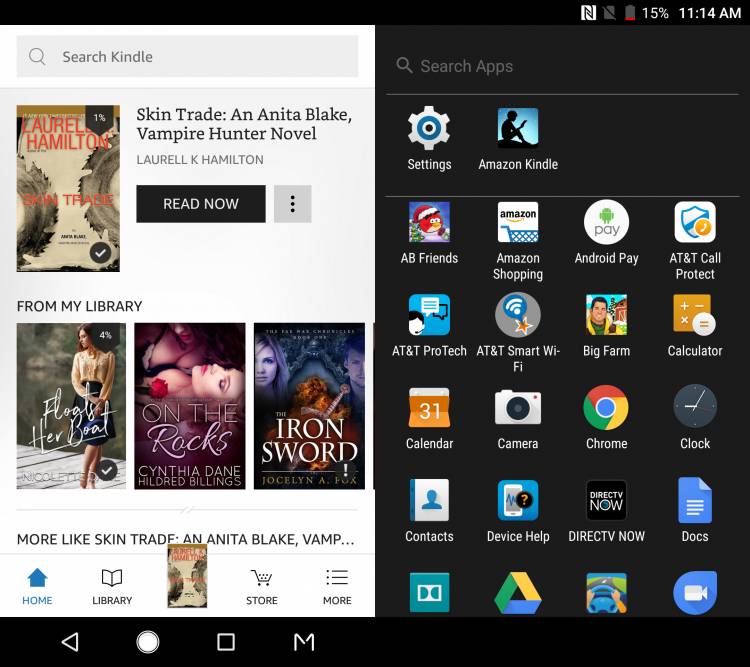Open Amazon Shopping app
The width and height of the screenshot is (750, 667).
pos(518,241)
